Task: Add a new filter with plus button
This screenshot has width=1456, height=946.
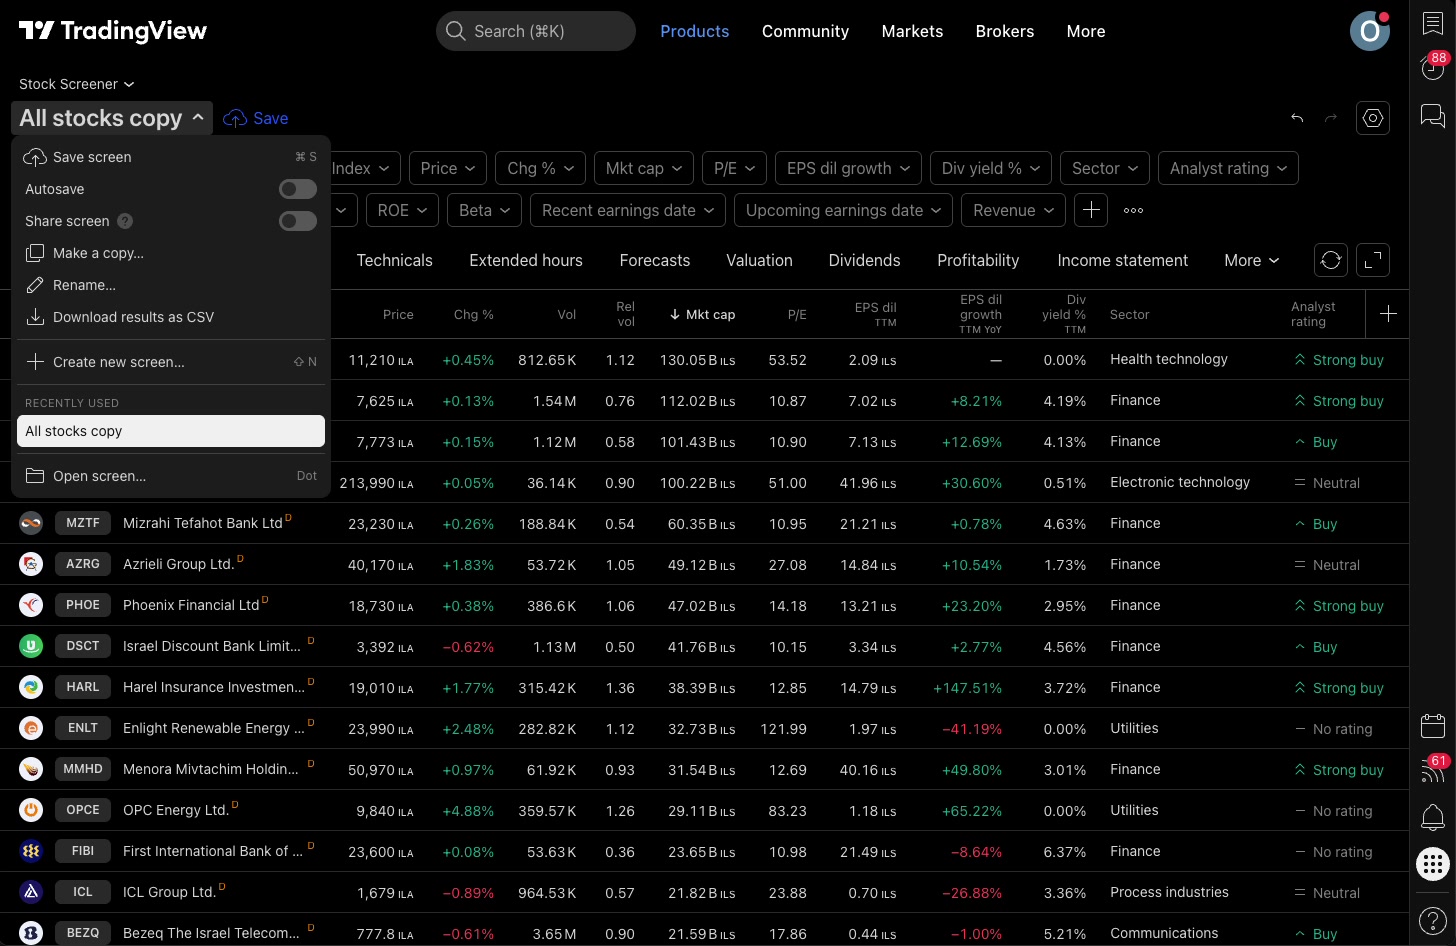Action: (1091, 210)
